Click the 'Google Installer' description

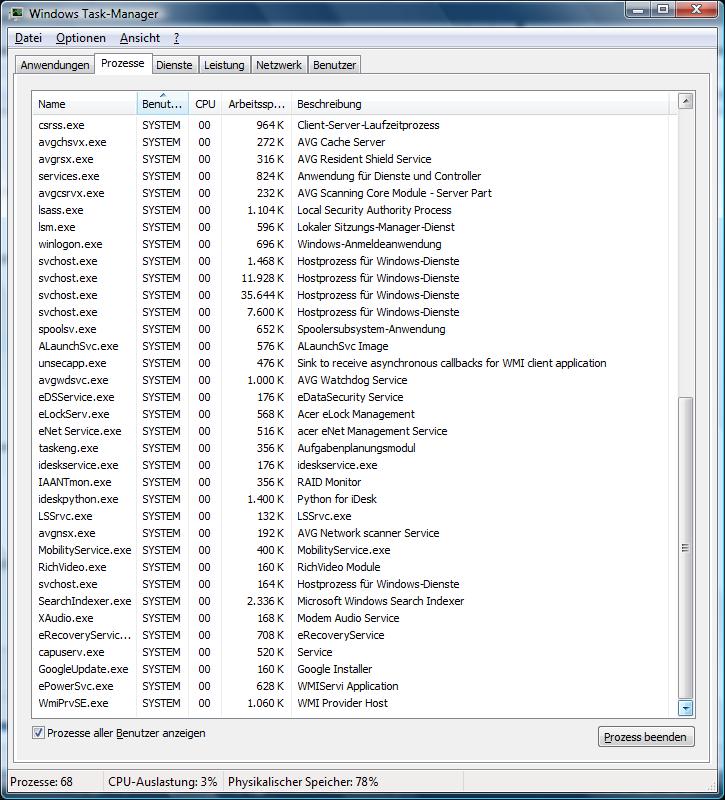335,669
